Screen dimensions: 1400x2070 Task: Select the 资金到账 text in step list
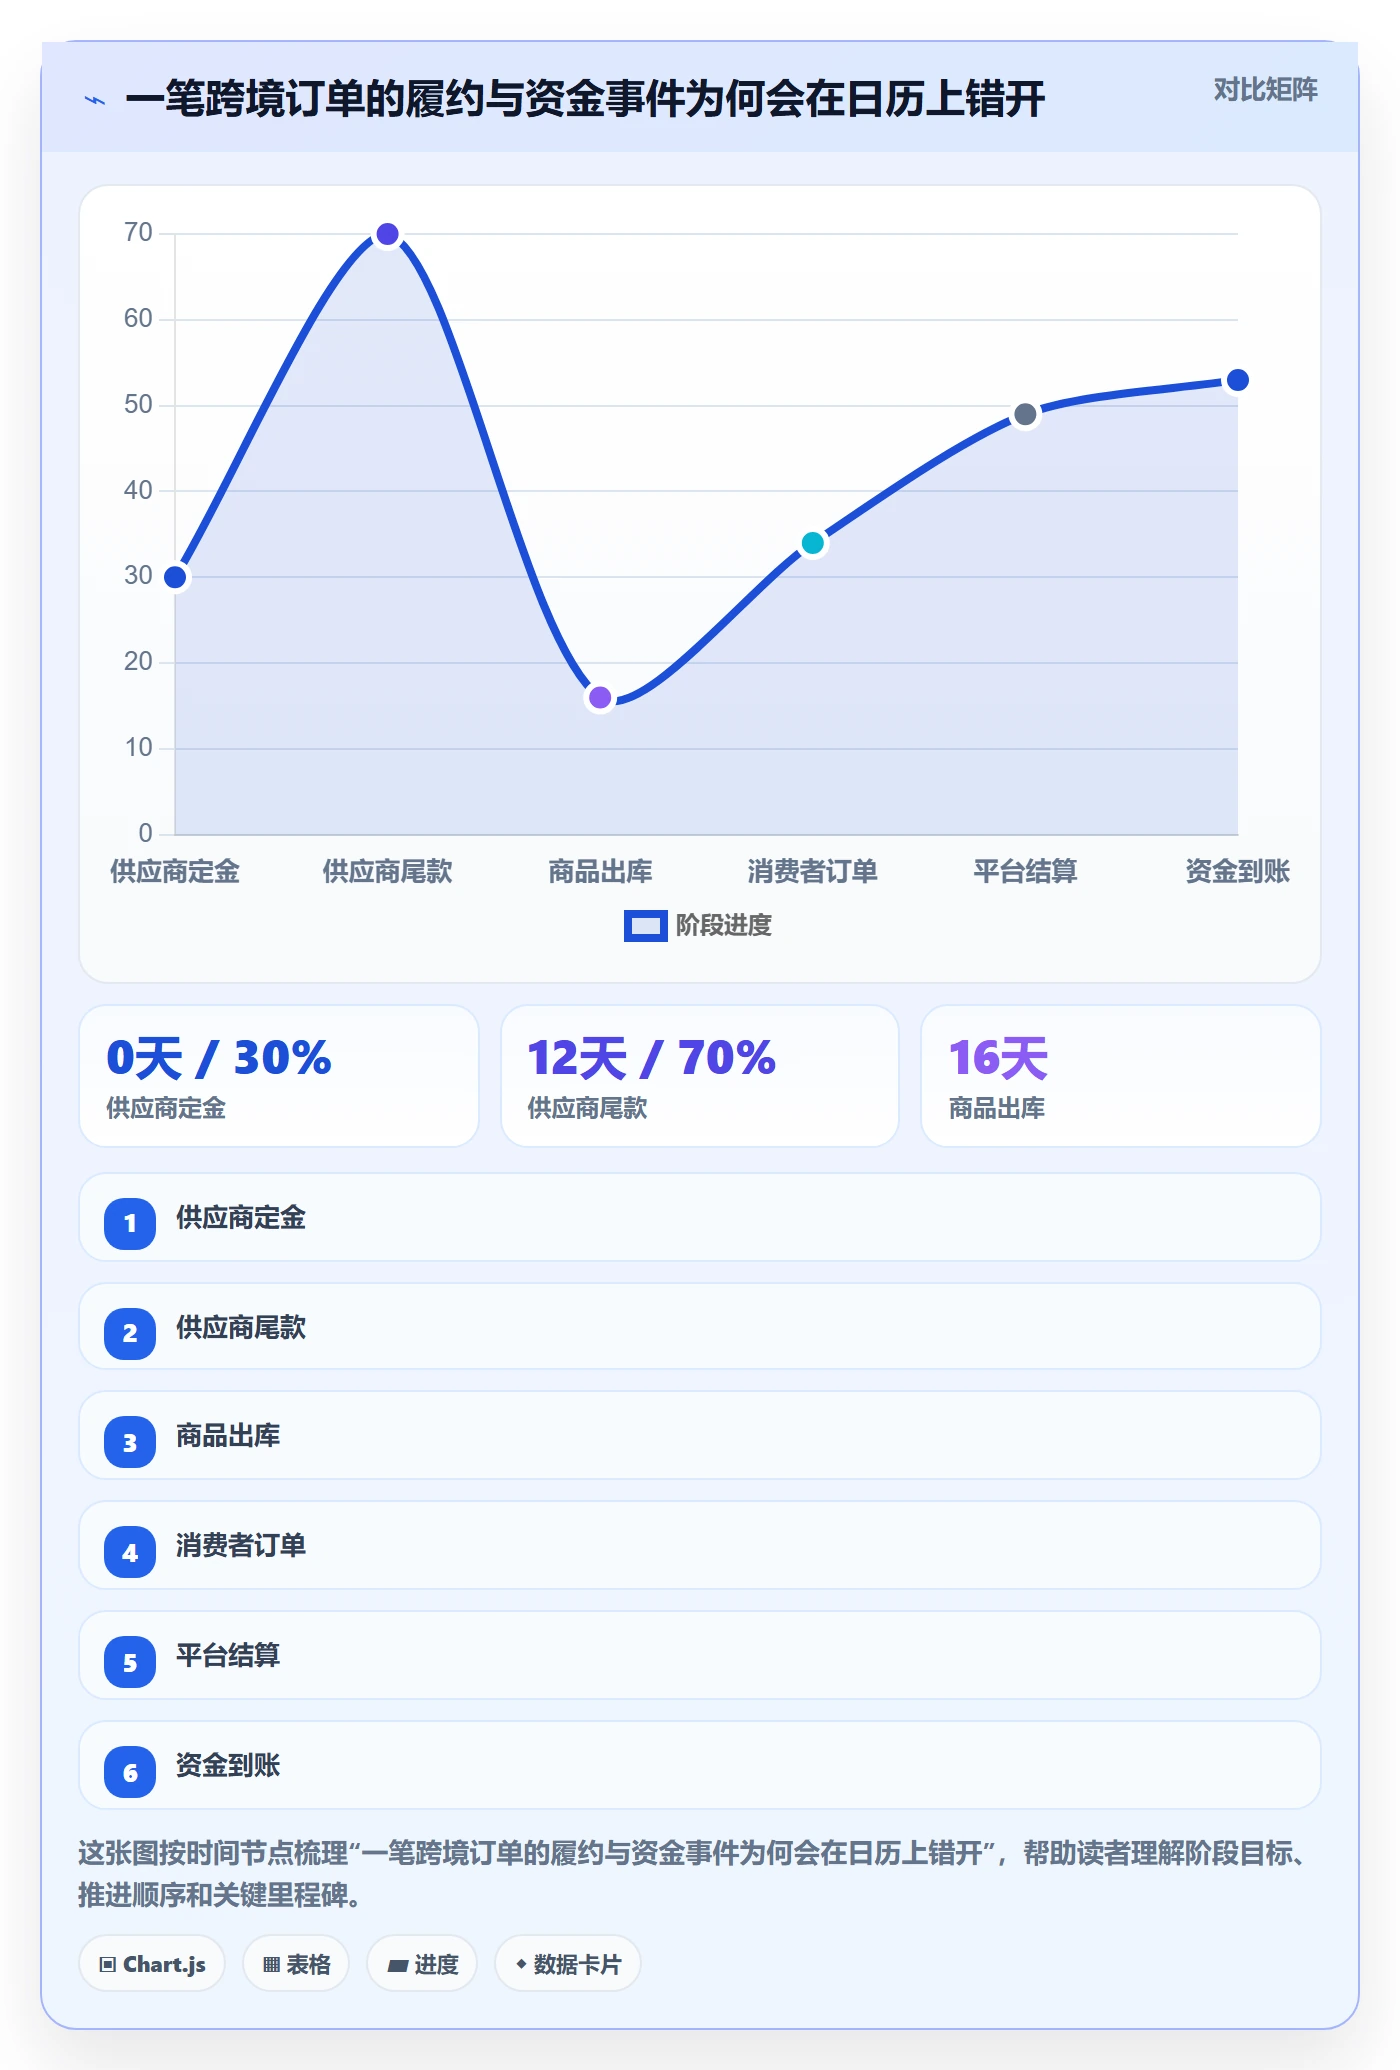[228, 1766]
